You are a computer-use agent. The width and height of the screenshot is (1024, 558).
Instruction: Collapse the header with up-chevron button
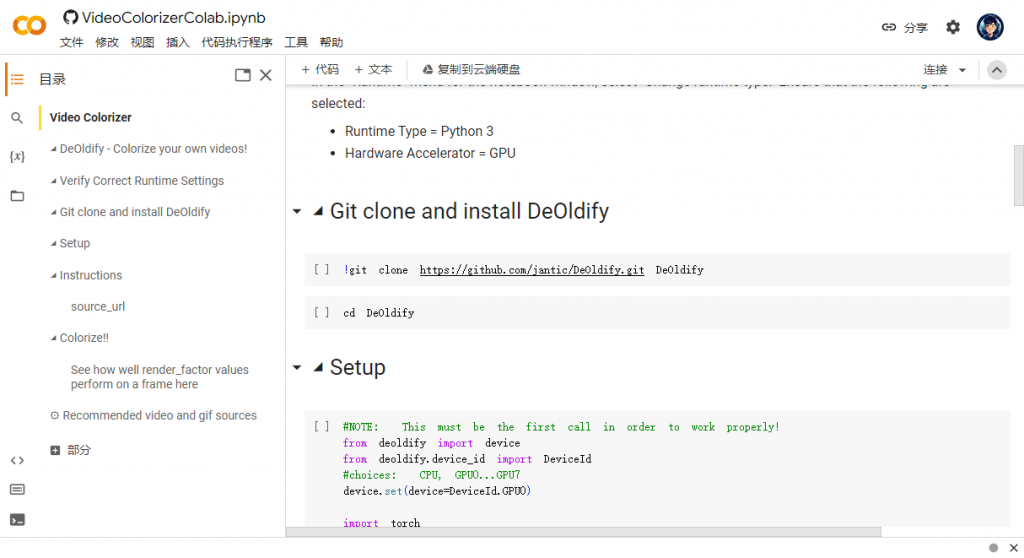click(x=997, y=70)
